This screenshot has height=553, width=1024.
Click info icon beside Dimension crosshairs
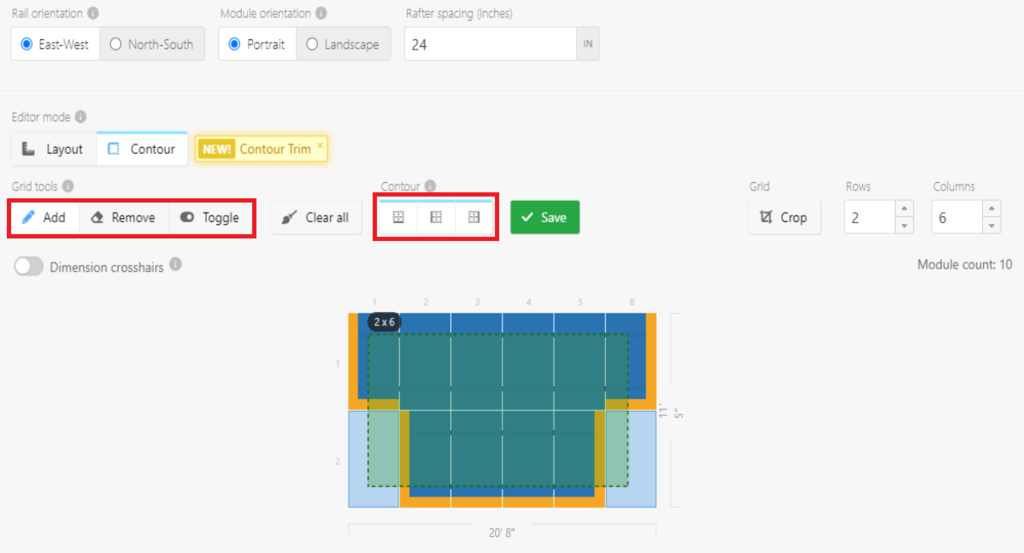pyautogui.click(x=175, y=265)
